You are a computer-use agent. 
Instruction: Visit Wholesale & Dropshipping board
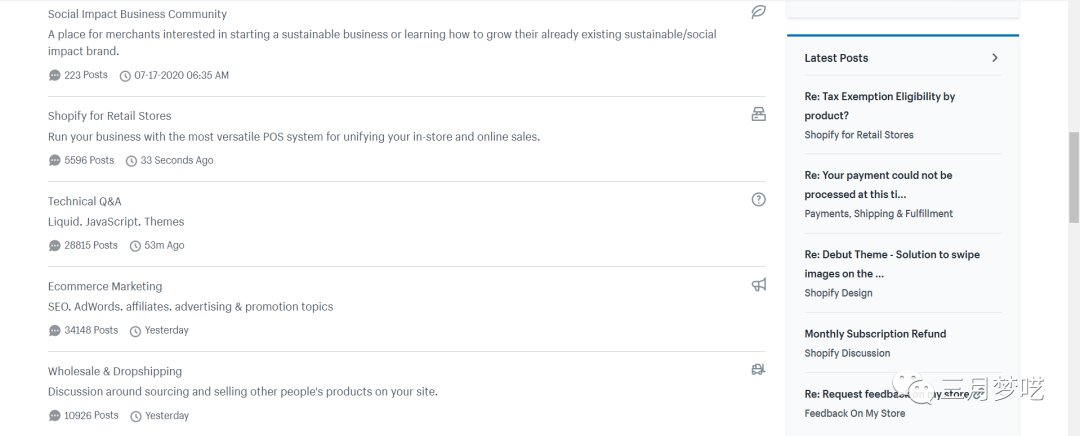click(x=115, y=371)
